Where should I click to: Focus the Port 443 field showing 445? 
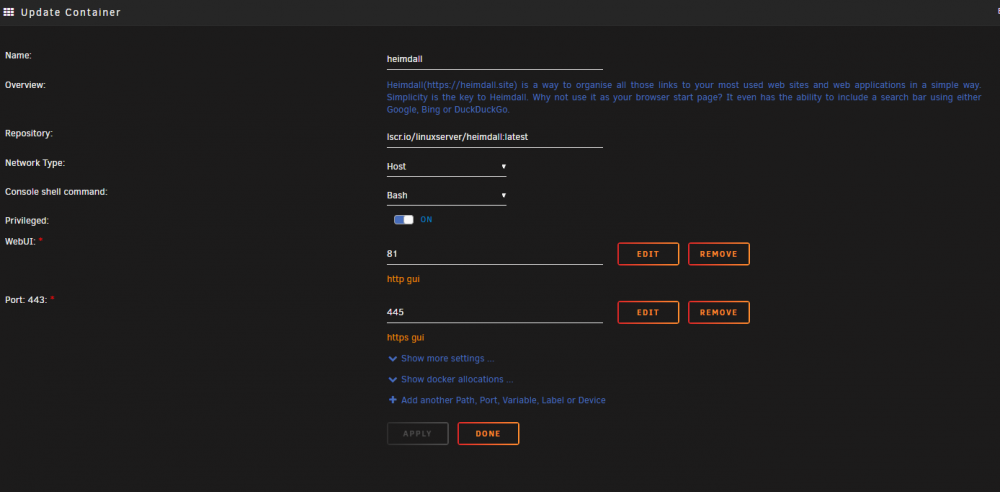494,313
